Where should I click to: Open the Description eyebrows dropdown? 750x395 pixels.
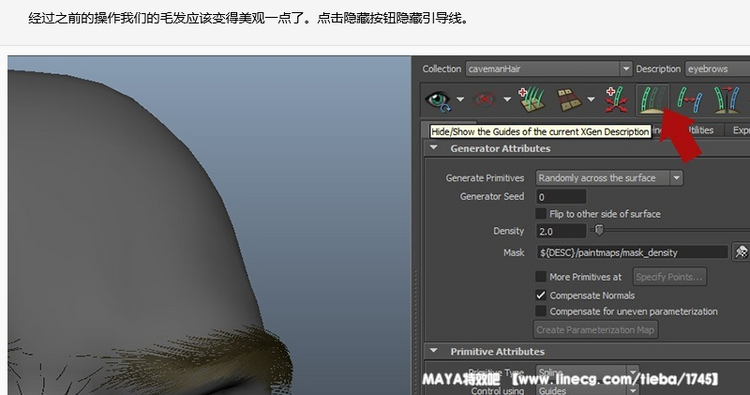click(717, 69)
